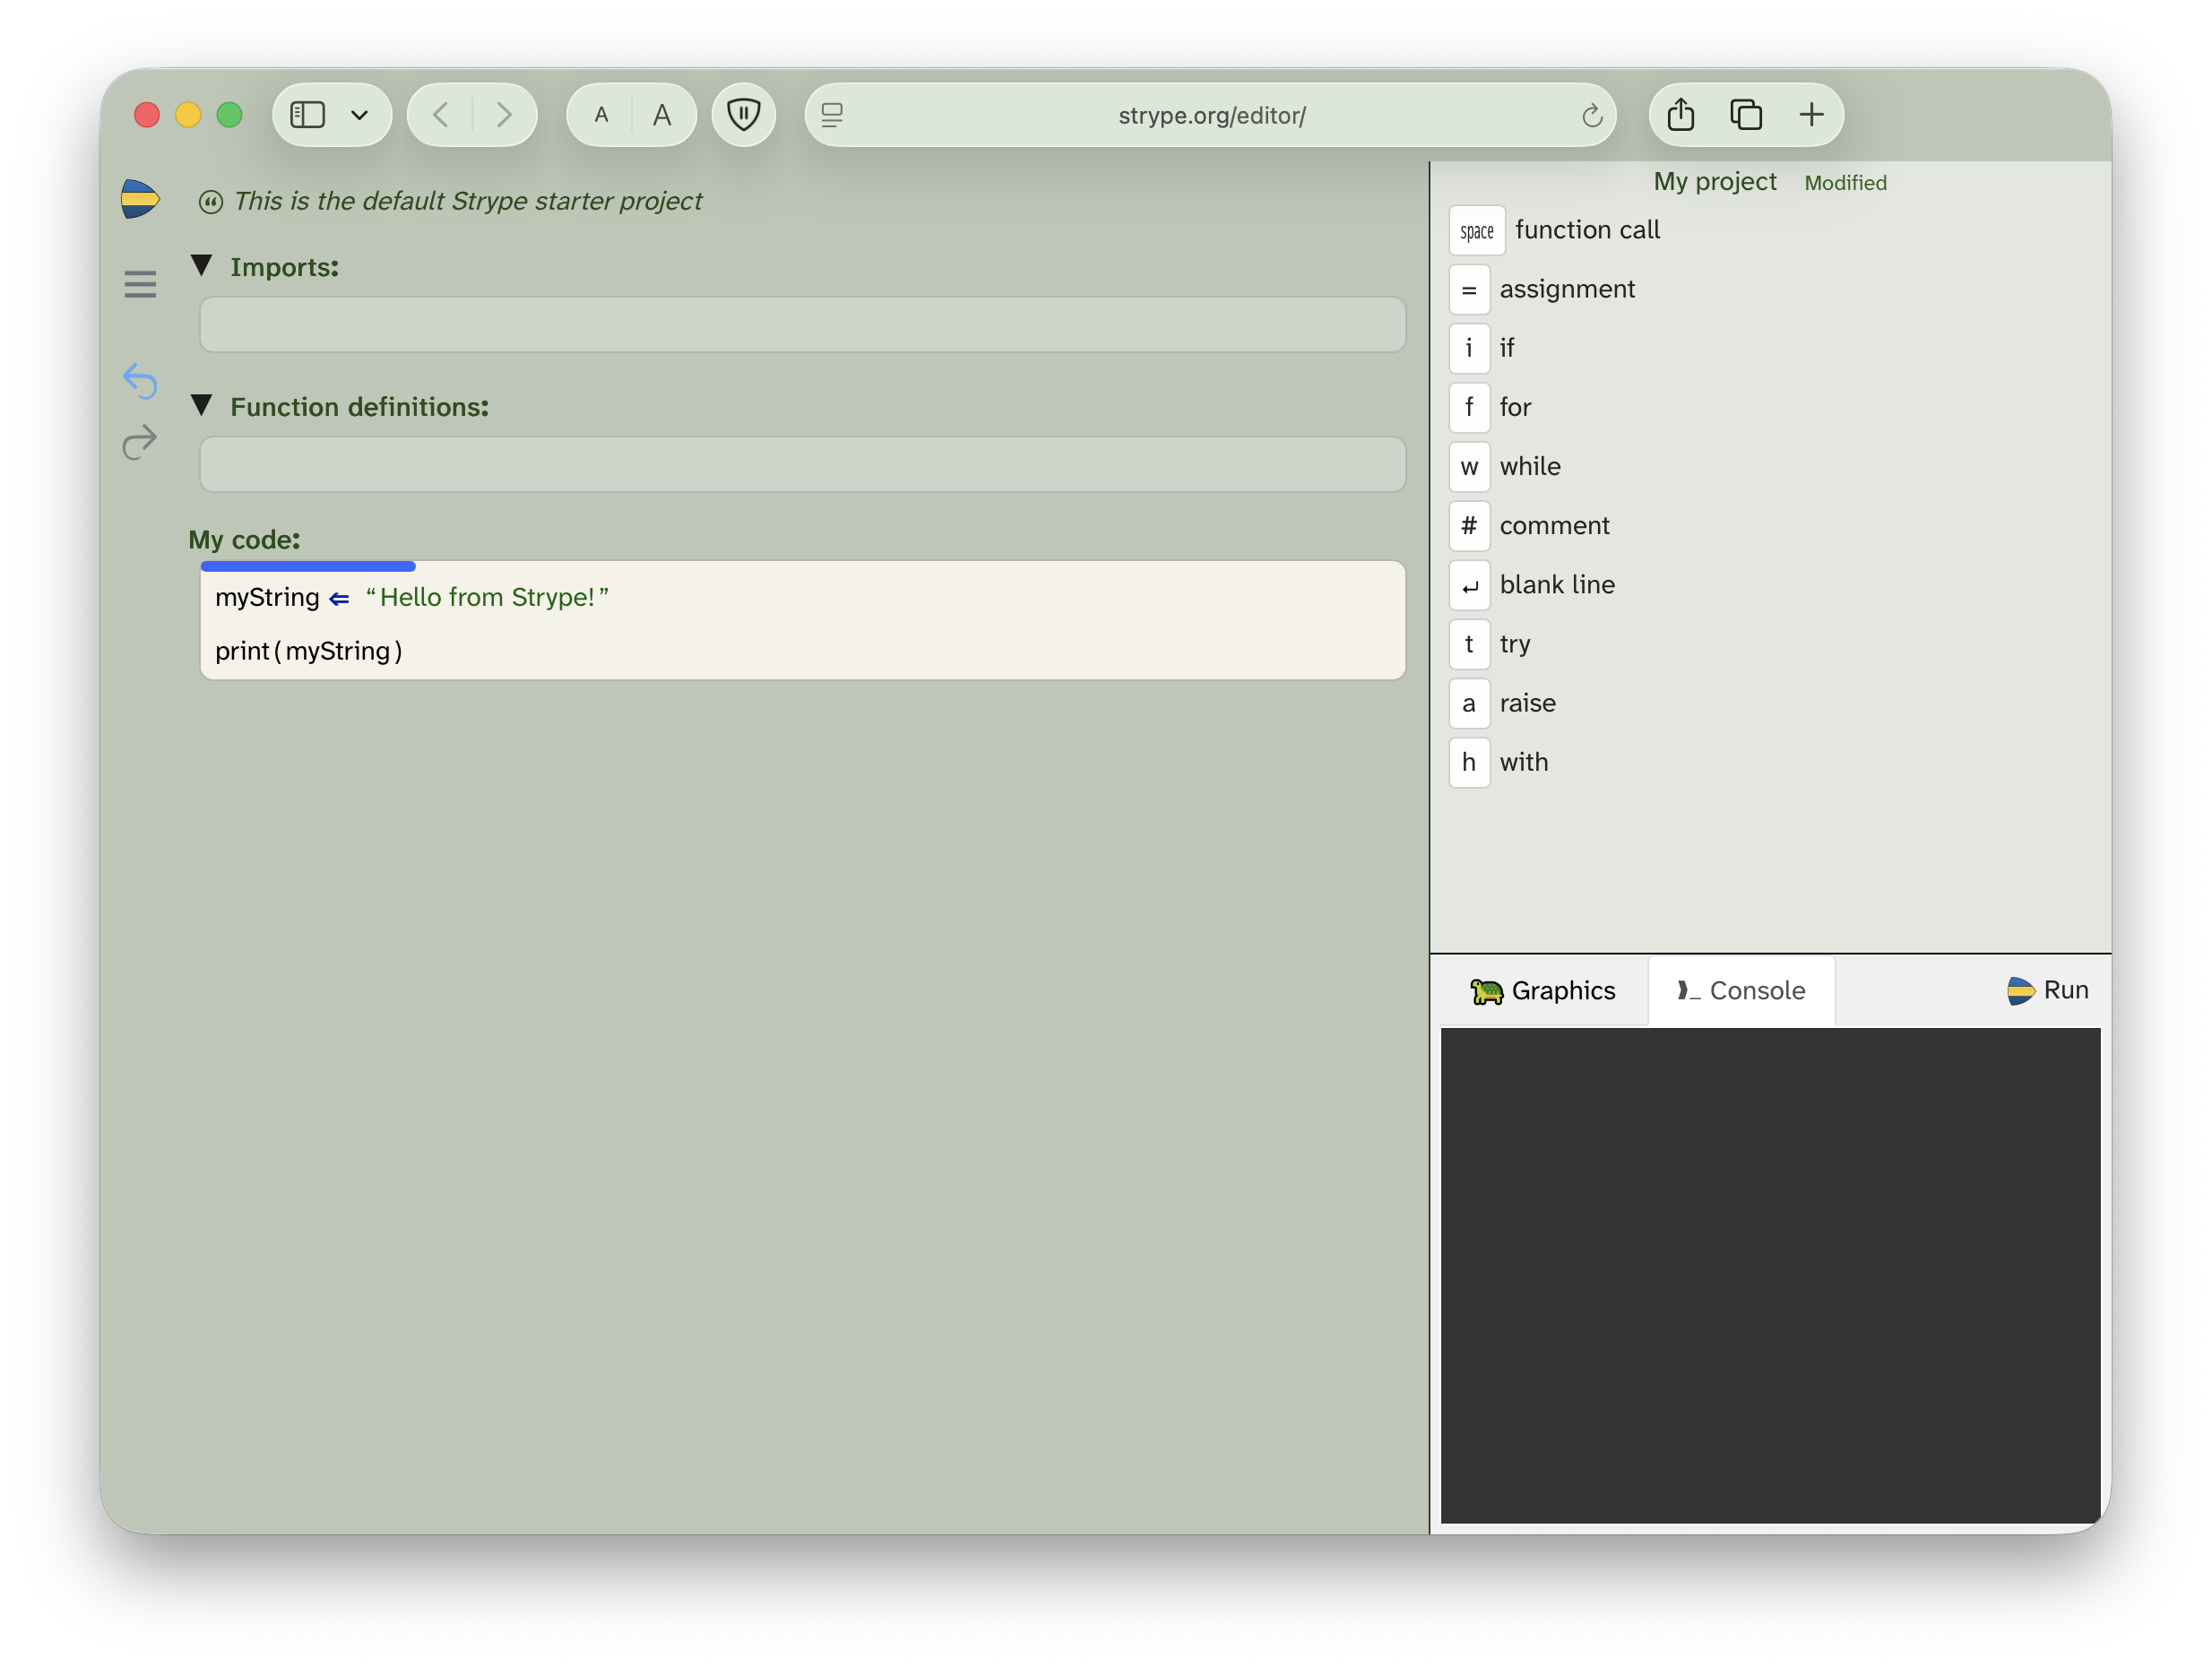Click inside the empty Imports frame
This screenshot has height=1667, width=2212.
pyautogui.click(x=802, y=324)
